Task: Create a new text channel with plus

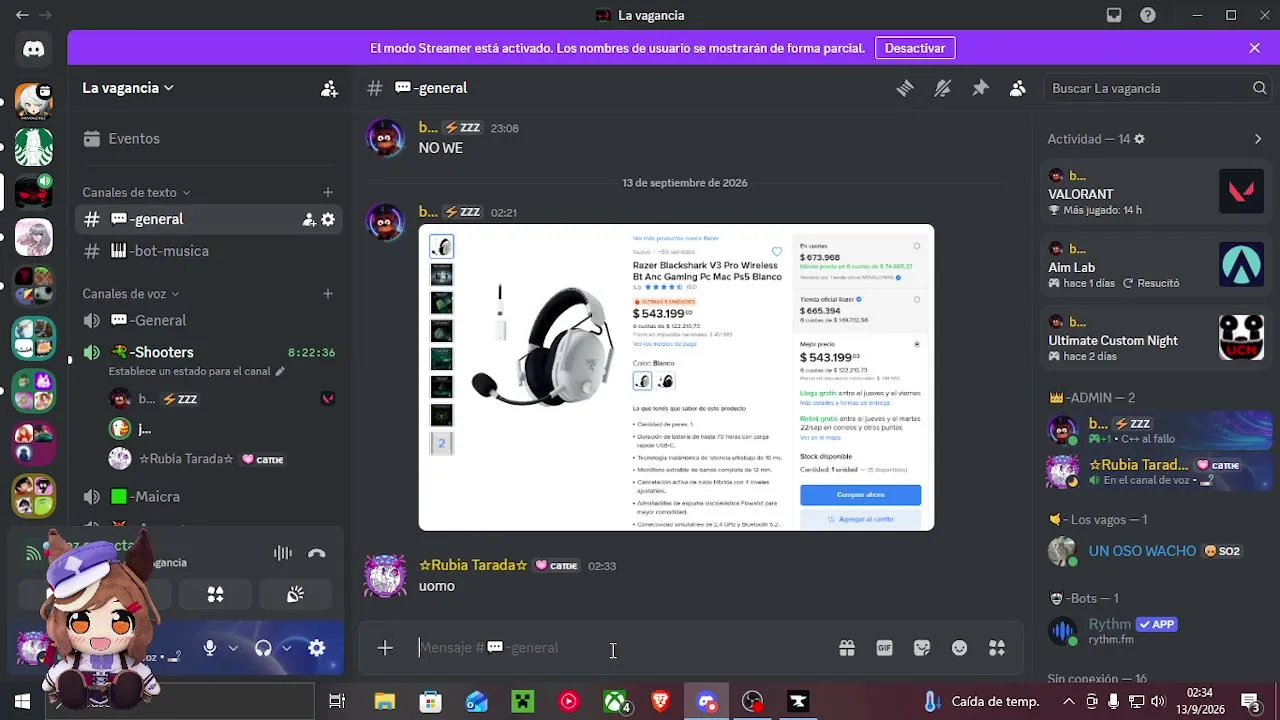Action: click(x=328, y=192)
